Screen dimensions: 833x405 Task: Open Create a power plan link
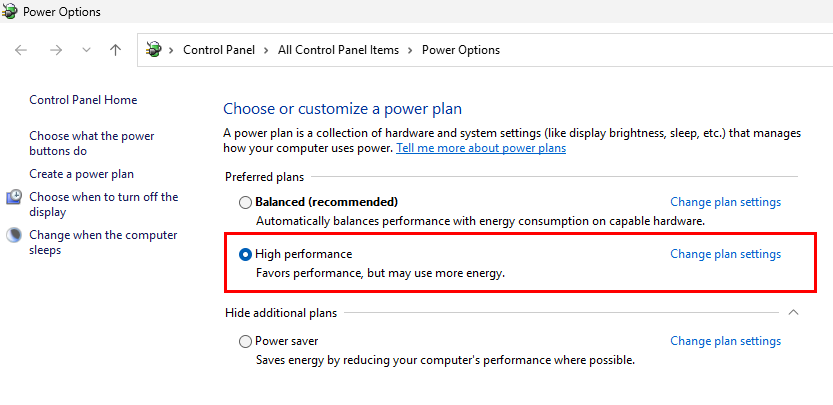click(x=81, y=174)
